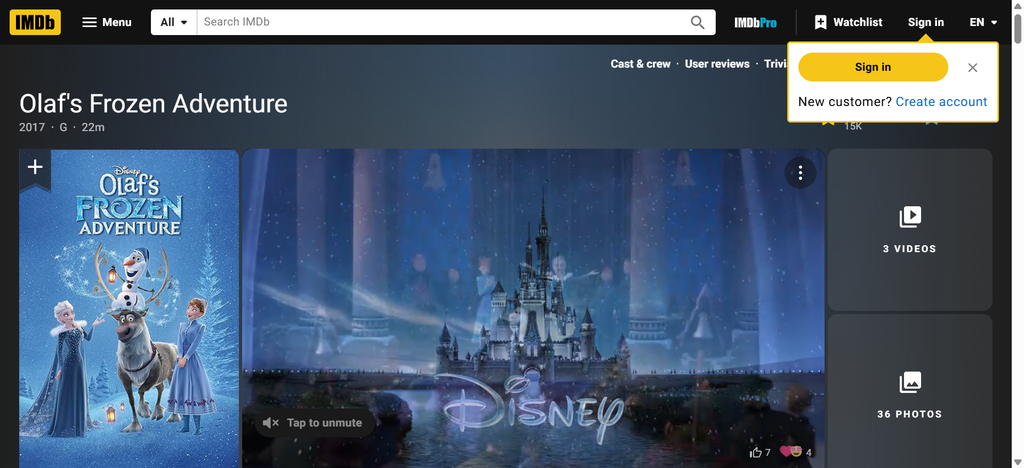This screenshot has height=468, width=1024.
Task: Click the Sign in header link
Action: click(925, 22)
